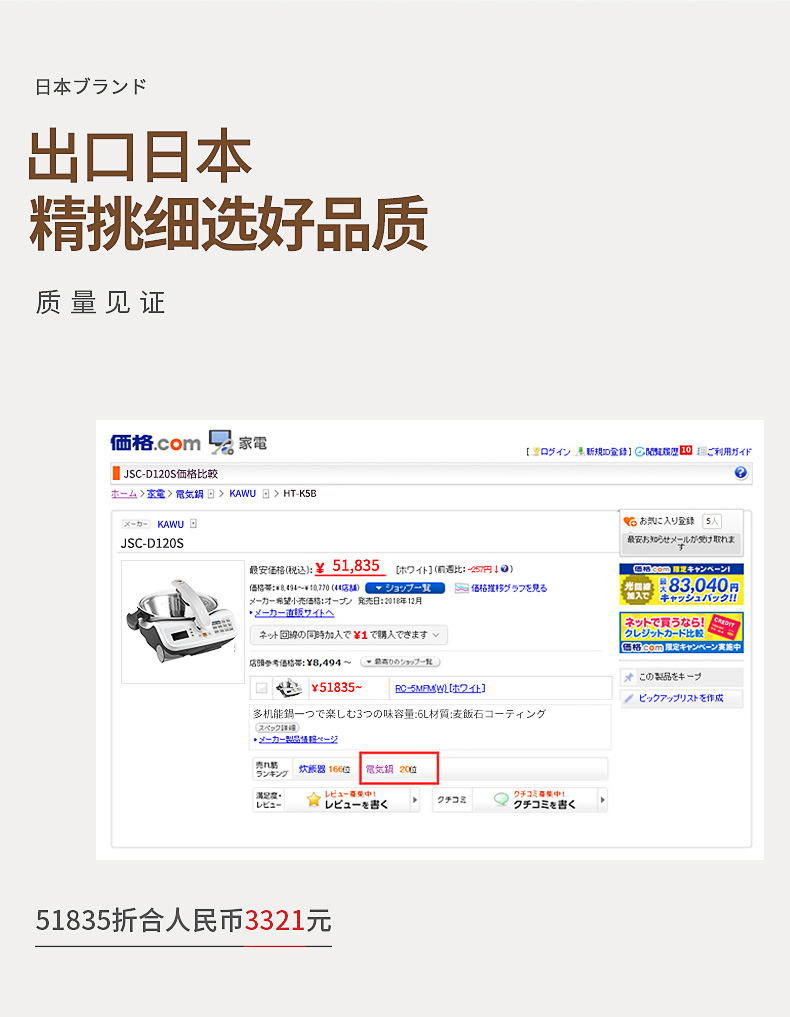Click the star review icon
Image resolution: width=790 pixels, height=1017 pixels.
click(x=313, y=800)
